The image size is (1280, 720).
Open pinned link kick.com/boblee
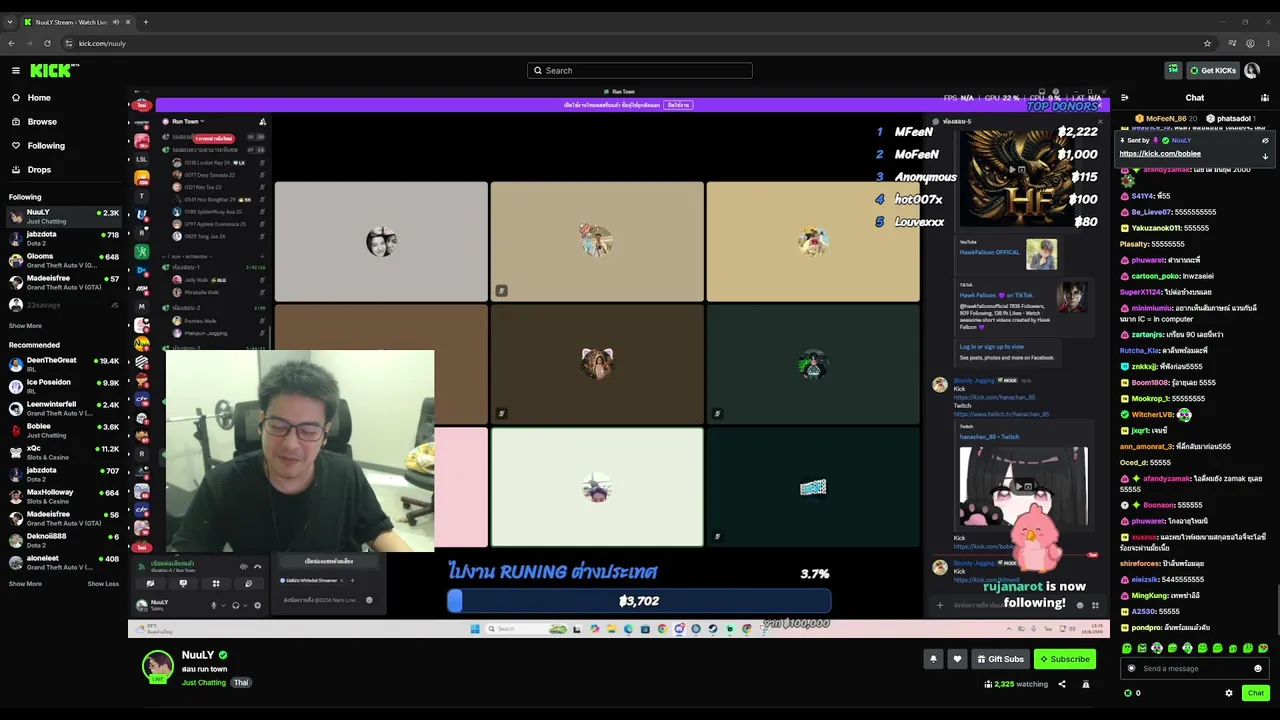point(1160,154)
